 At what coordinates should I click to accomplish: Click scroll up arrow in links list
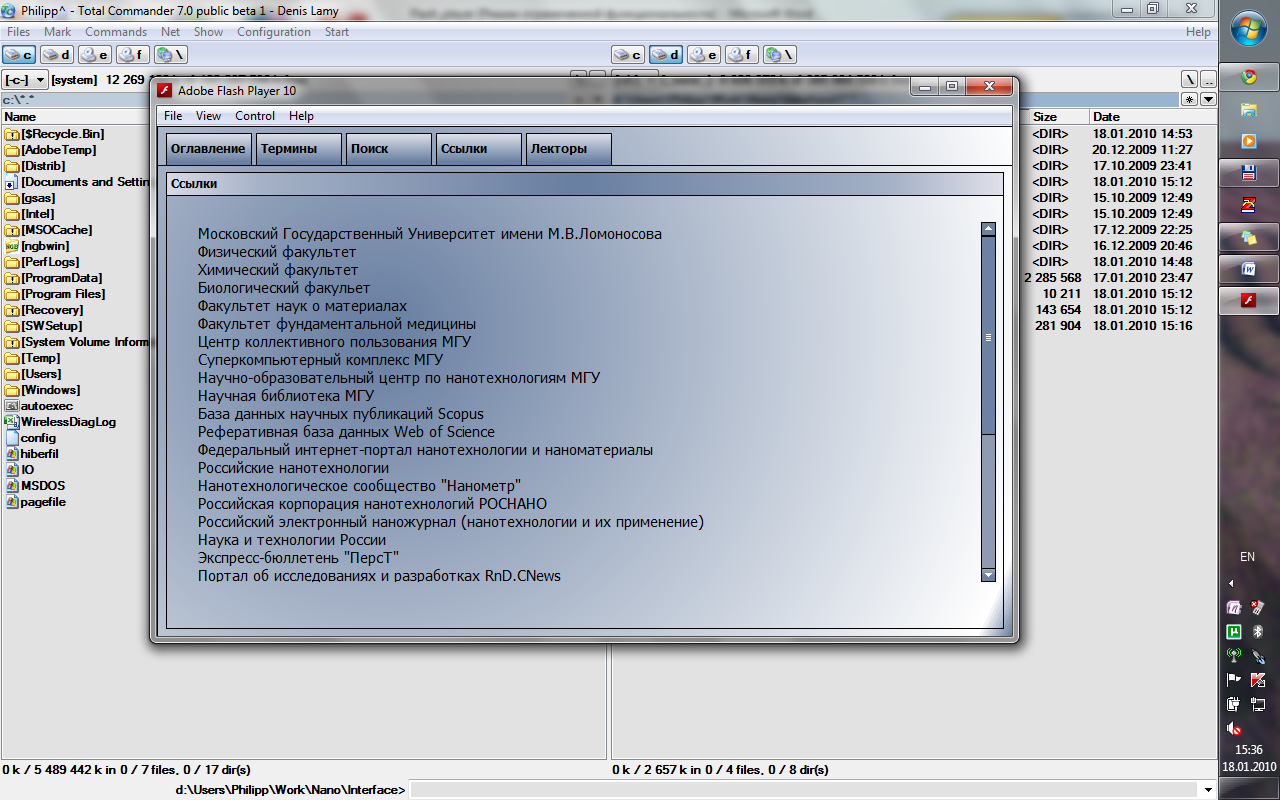(989, 229)
